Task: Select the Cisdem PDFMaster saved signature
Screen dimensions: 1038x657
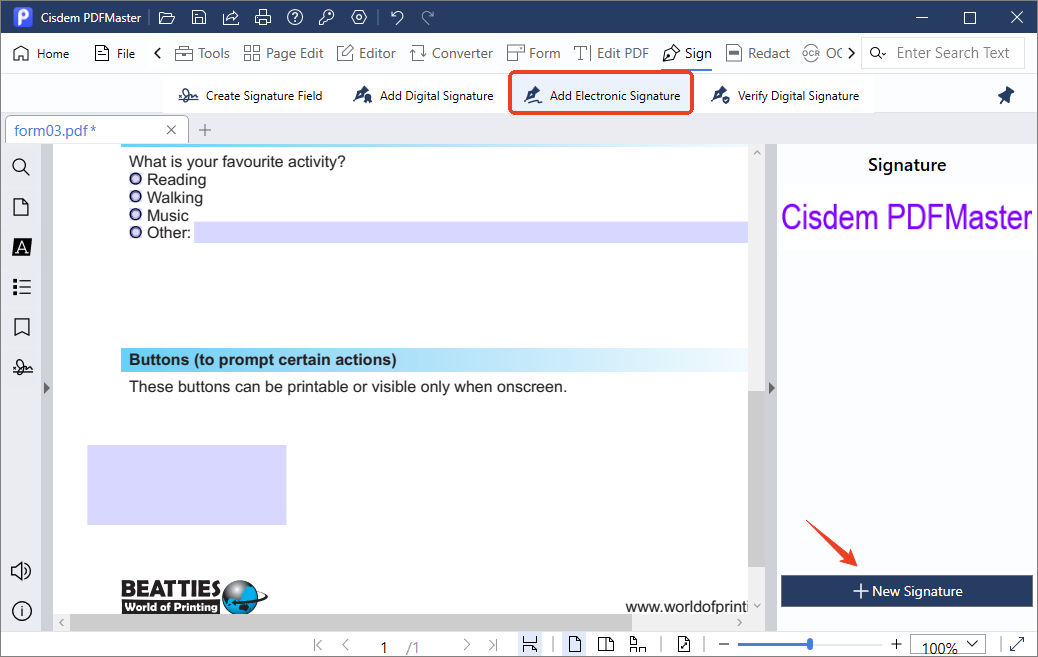Action: click(x=906, y=217)
